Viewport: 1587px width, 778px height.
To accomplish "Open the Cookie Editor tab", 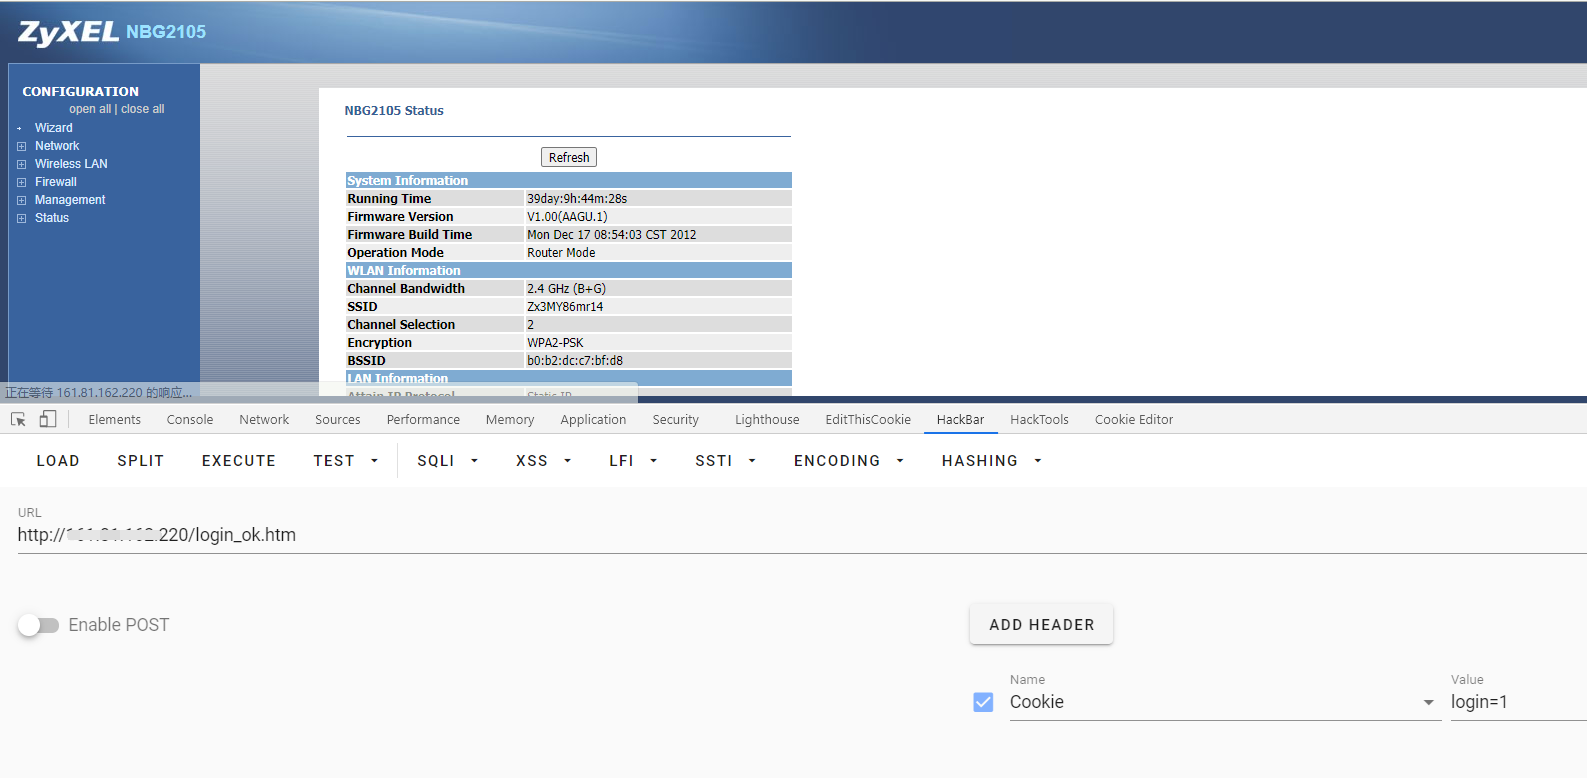I will [1133, 420].
